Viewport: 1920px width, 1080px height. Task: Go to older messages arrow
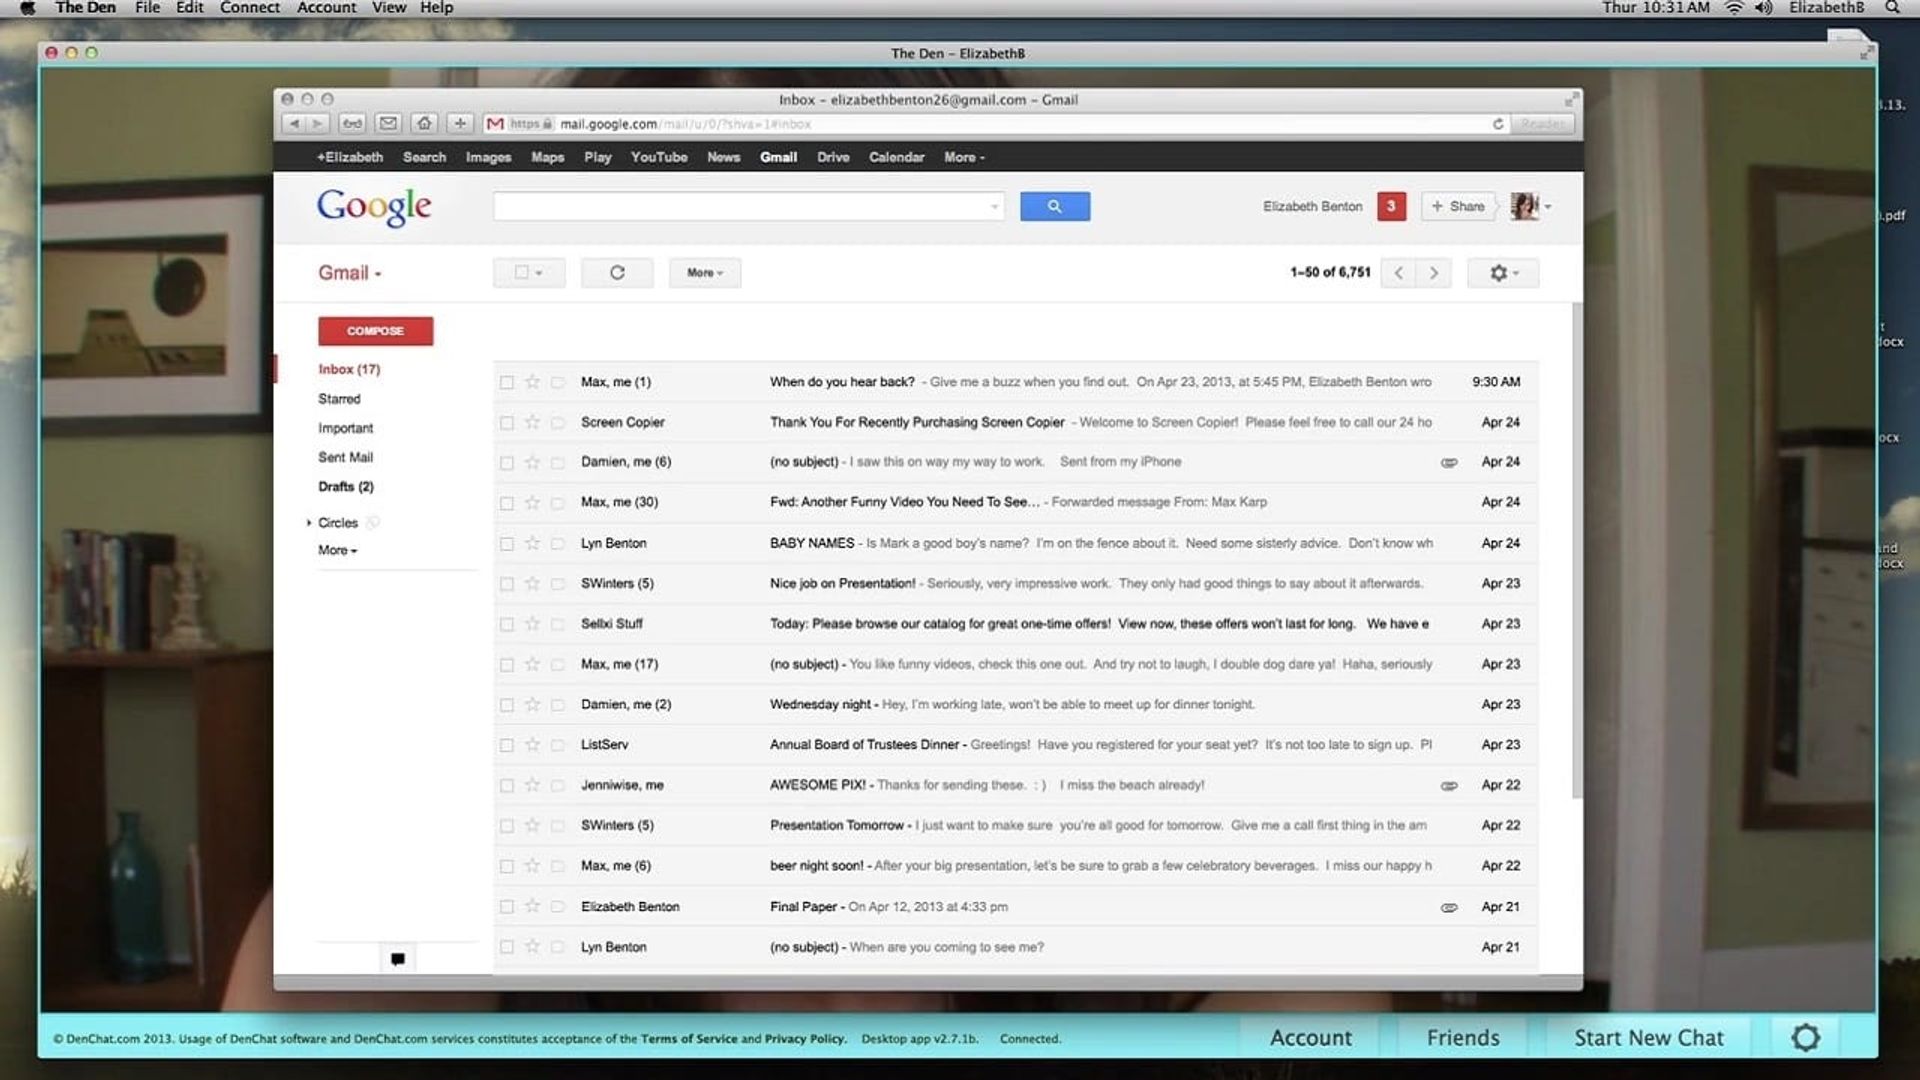pos(1434,273)
